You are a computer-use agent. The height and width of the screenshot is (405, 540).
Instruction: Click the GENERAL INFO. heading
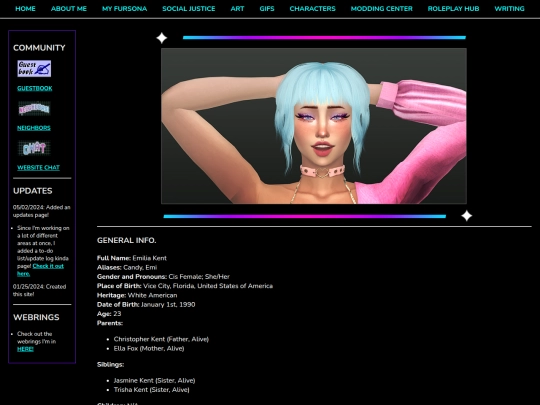click(126, 240)
